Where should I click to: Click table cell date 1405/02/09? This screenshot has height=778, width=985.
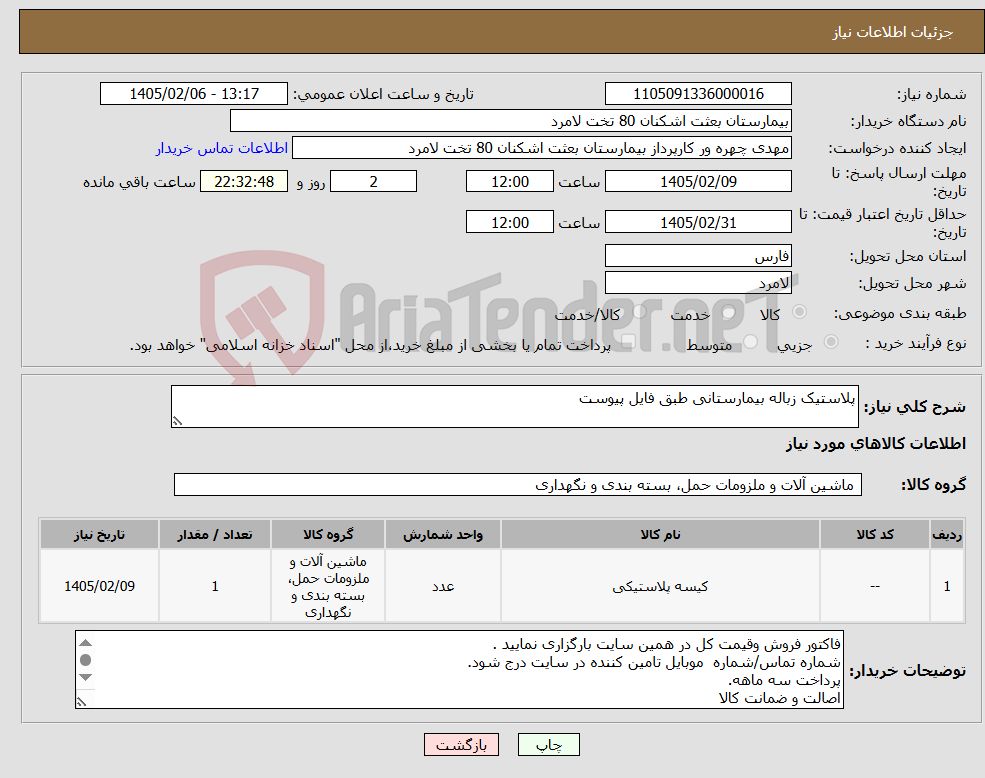(99, 586)
